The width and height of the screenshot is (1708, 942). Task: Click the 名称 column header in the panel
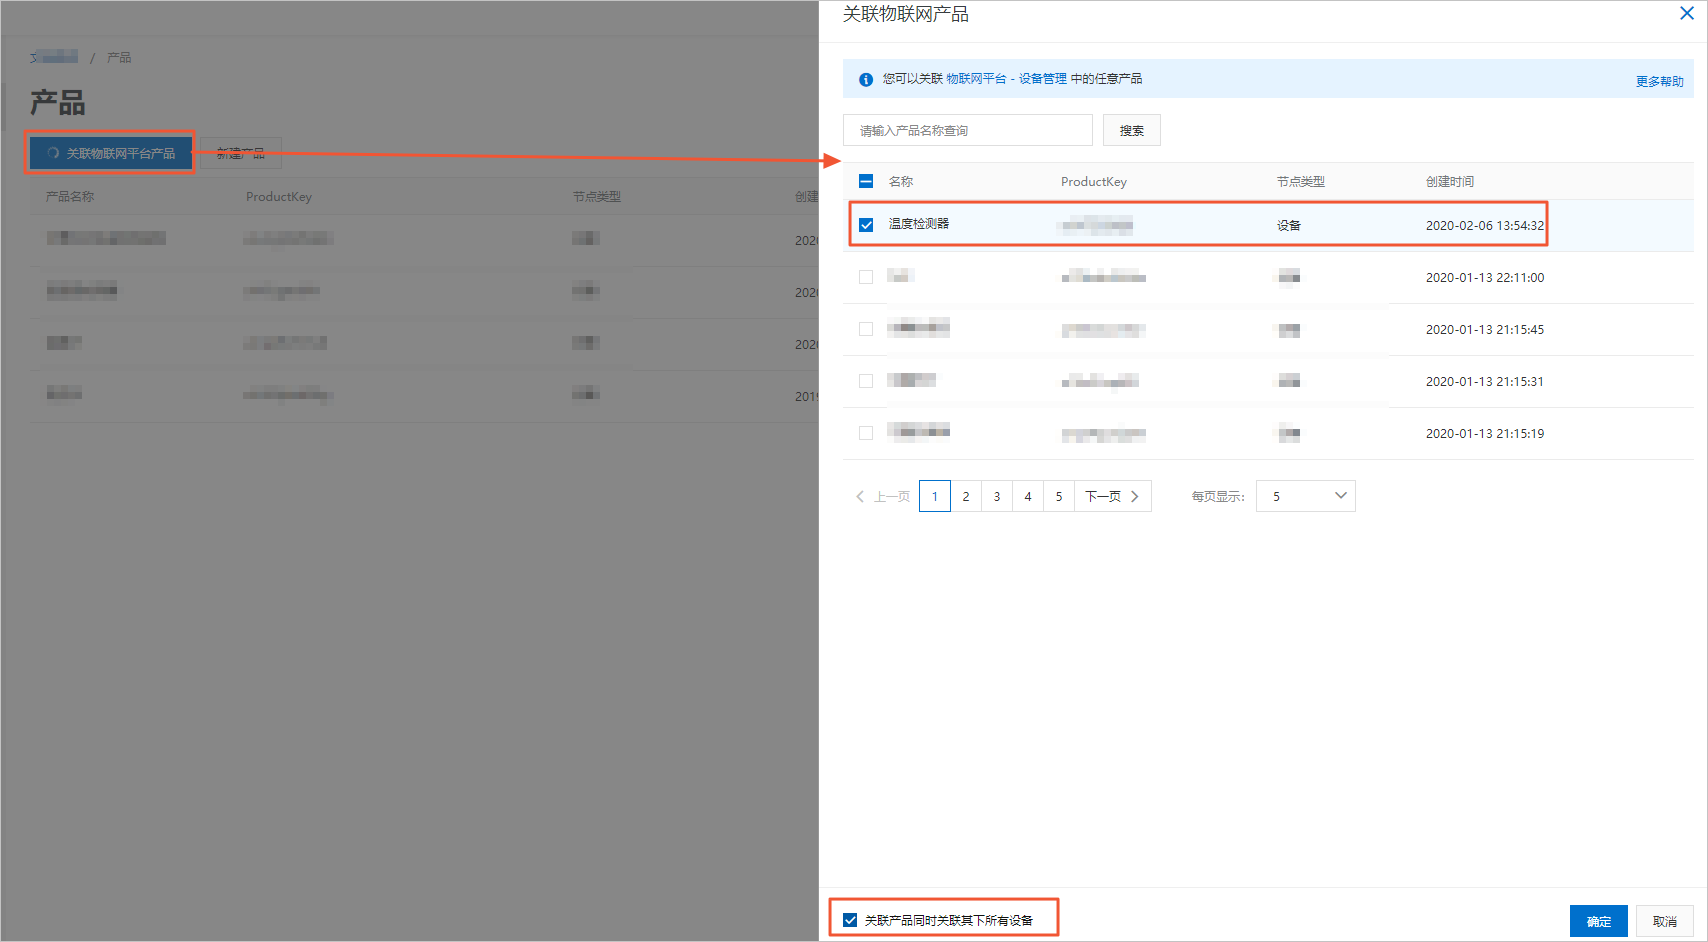click(x=900, y=182)
